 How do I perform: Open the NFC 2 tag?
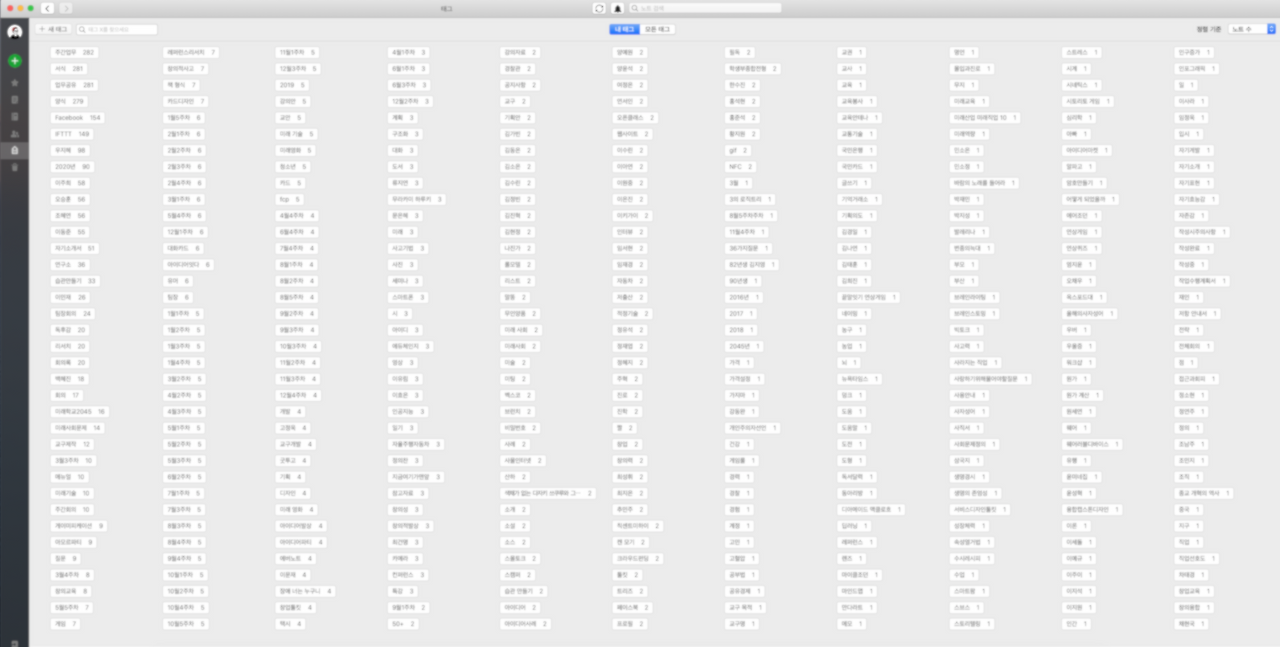click(x=740, y=167)
